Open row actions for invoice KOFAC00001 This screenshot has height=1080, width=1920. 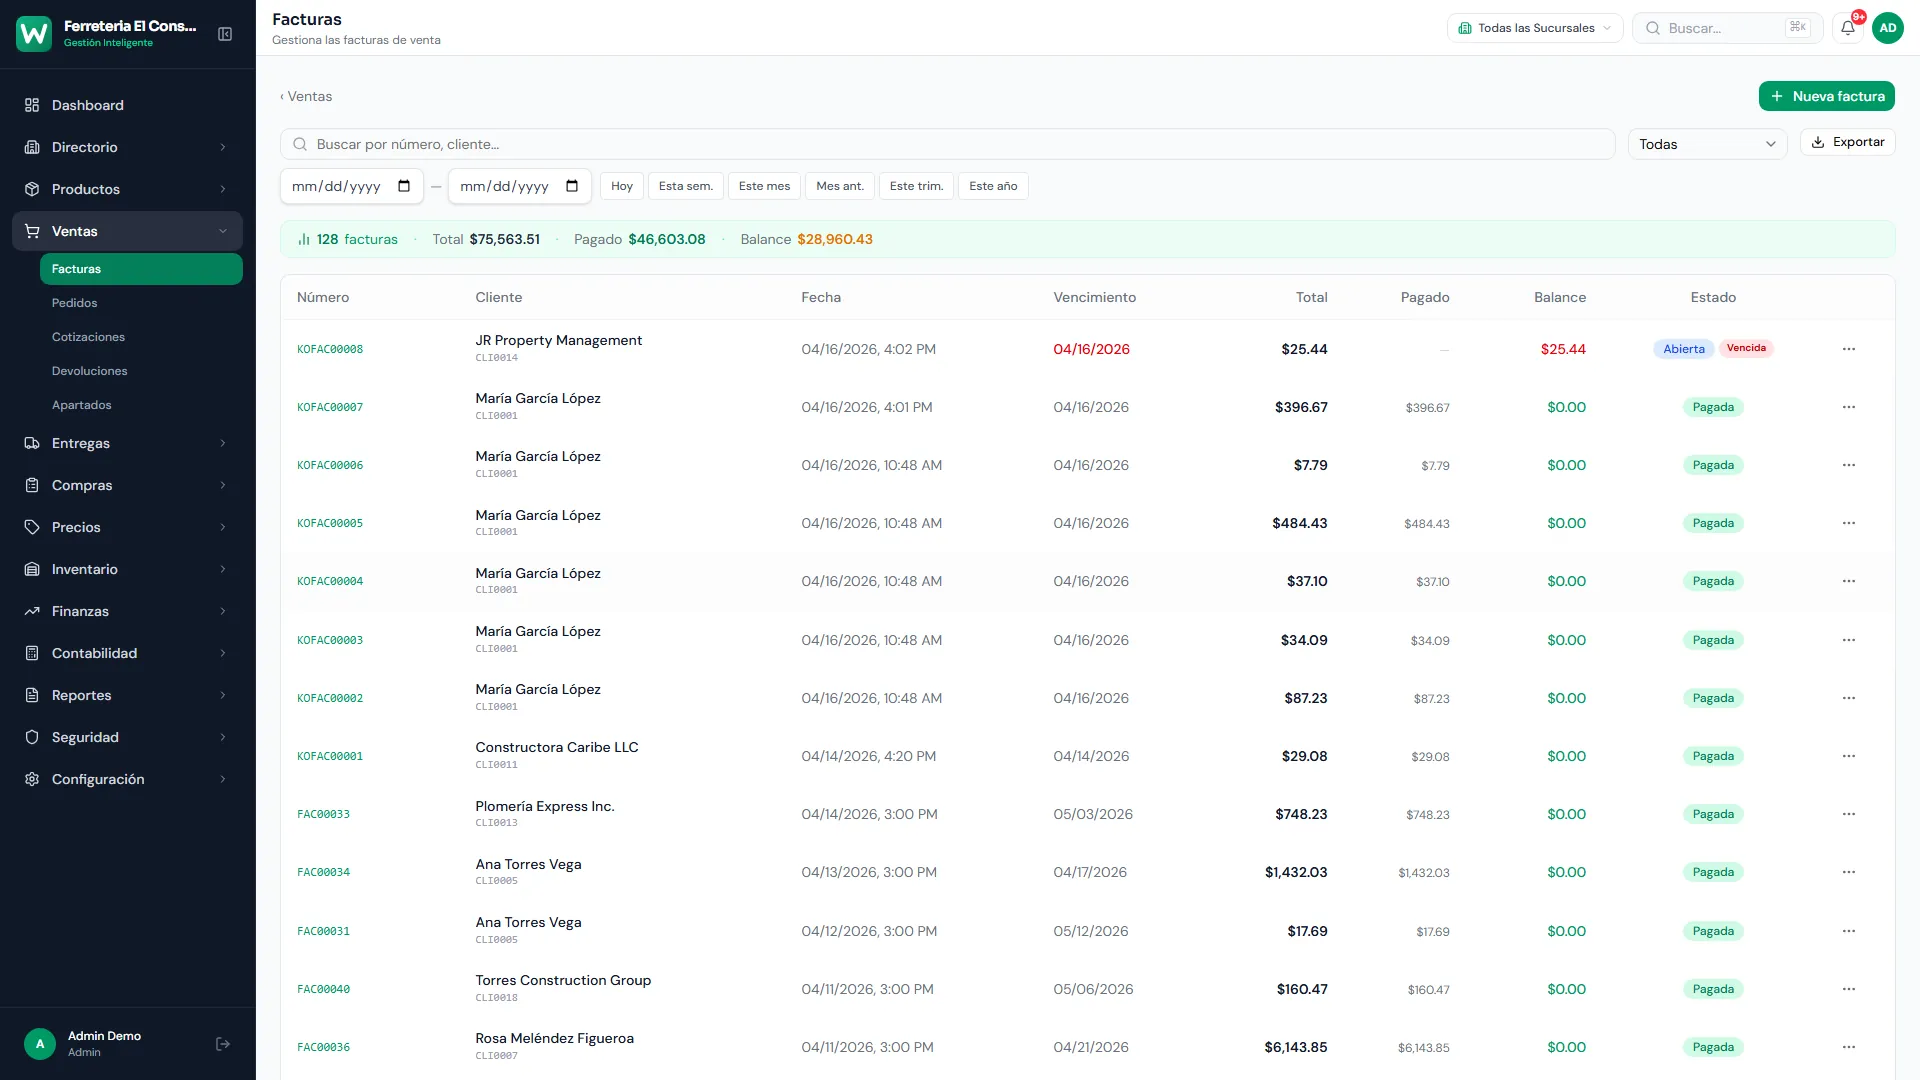pos(1848,756)
